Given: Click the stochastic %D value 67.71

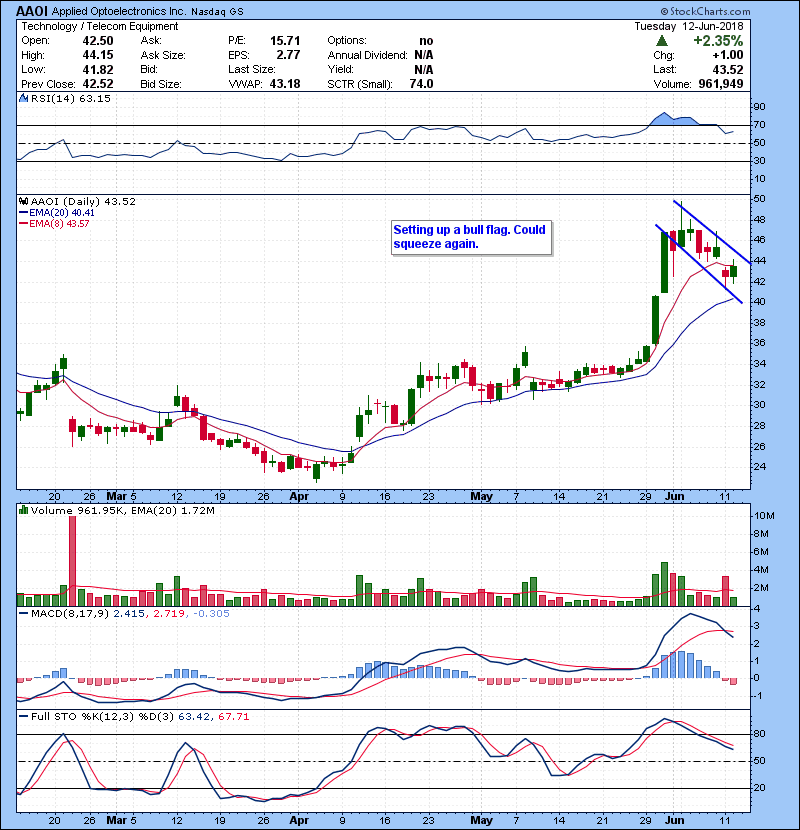Looking at the screenshot, I should coord(233,717).
